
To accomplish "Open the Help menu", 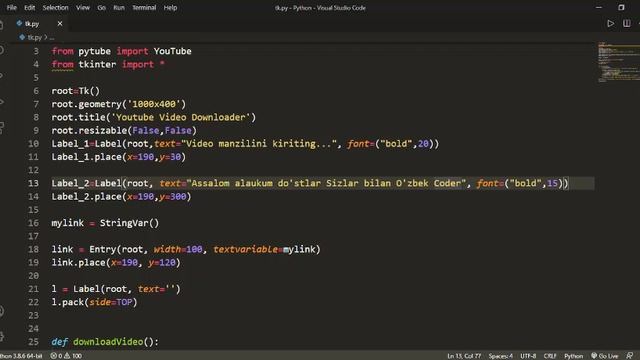I will click(x=170, y=7).
